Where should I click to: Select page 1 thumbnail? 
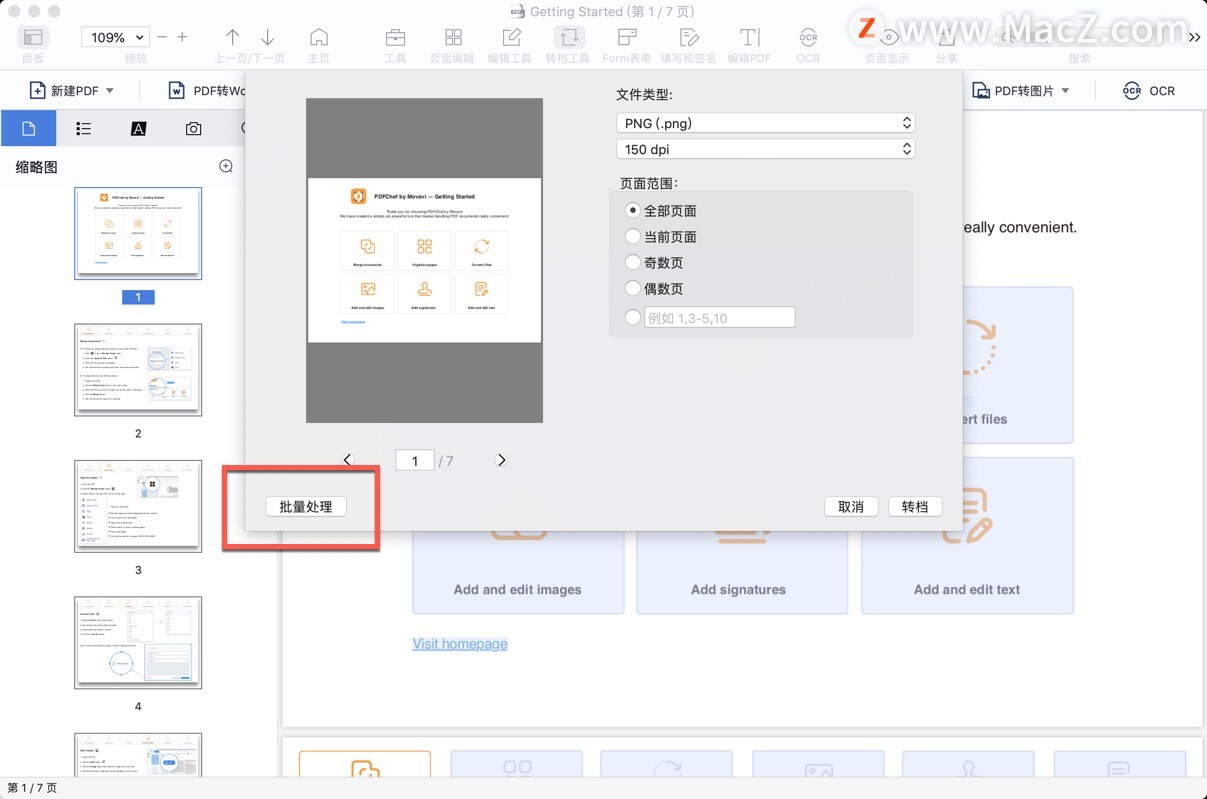point(138,233)
